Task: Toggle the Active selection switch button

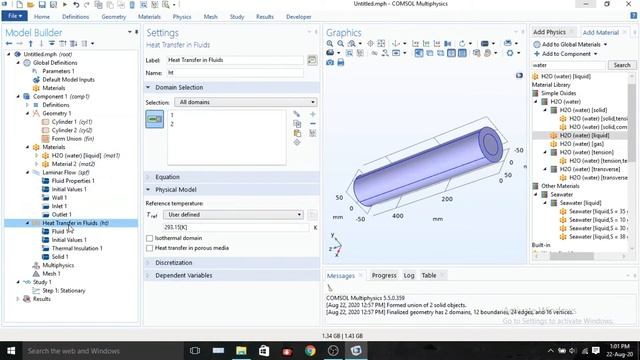Action: [155, 119]
